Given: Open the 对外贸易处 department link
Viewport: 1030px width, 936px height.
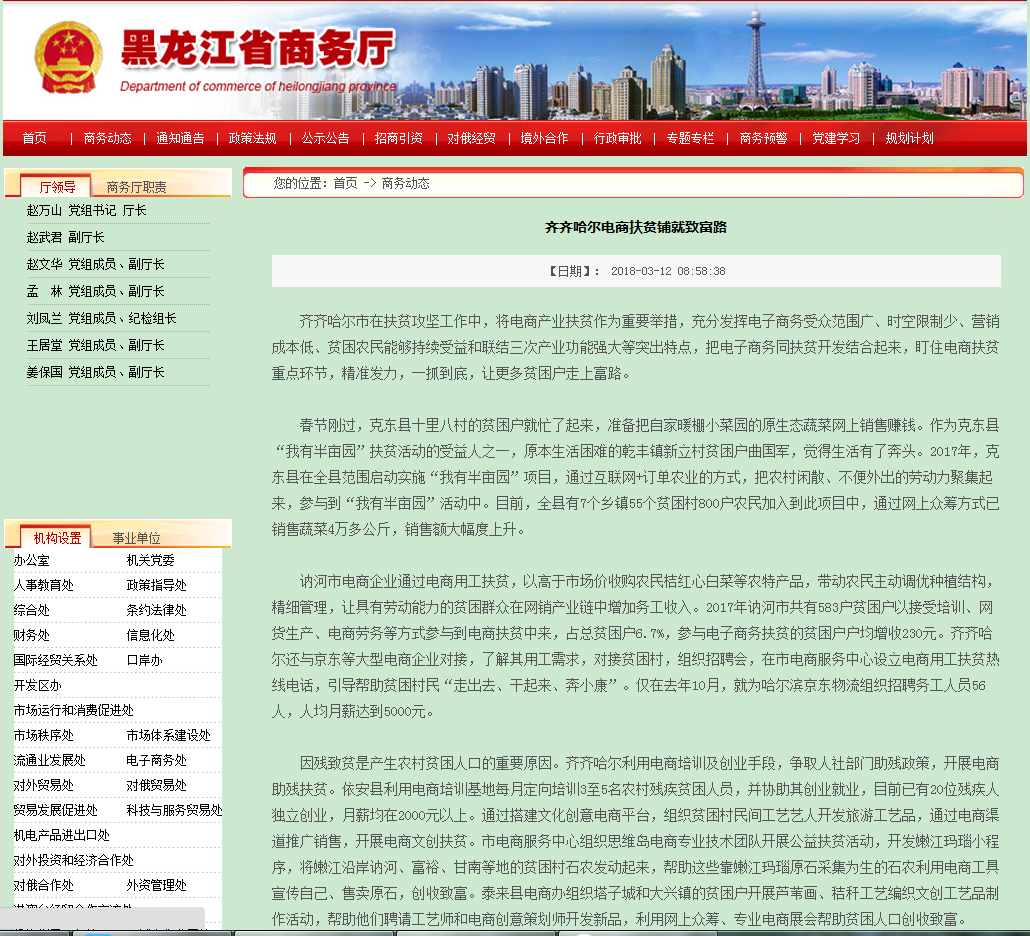Looking at the screenshot, I should click(x=43, y=785).
